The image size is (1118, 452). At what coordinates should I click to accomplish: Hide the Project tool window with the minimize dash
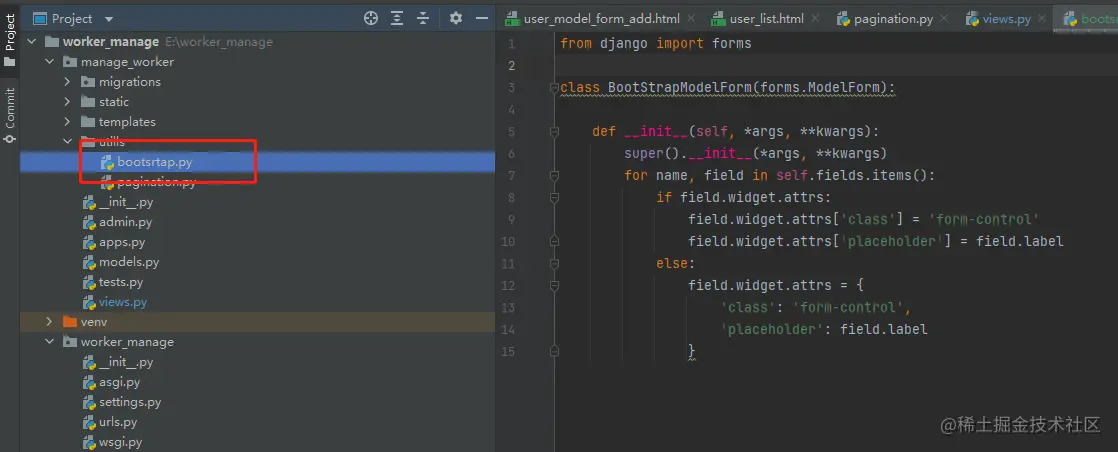click(482, 19)
